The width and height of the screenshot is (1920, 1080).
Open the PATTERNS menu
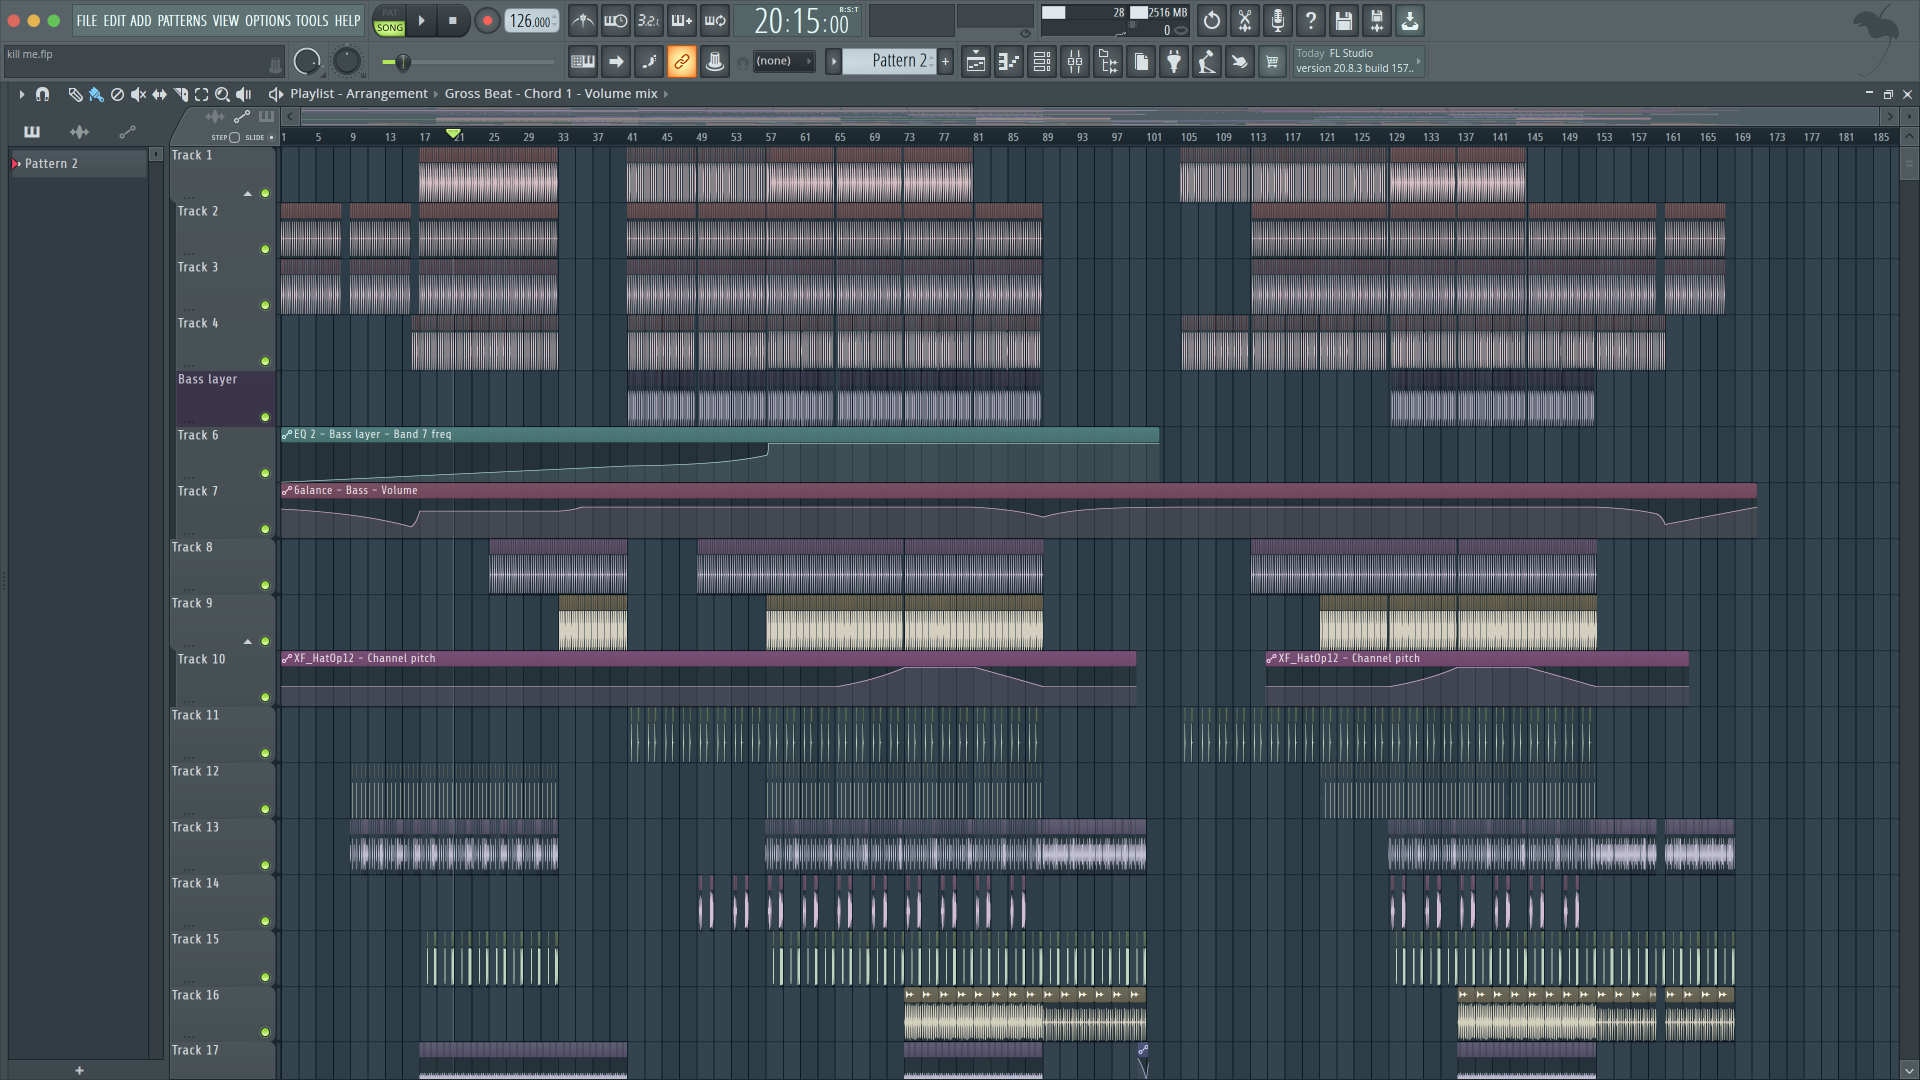[181, 20]
